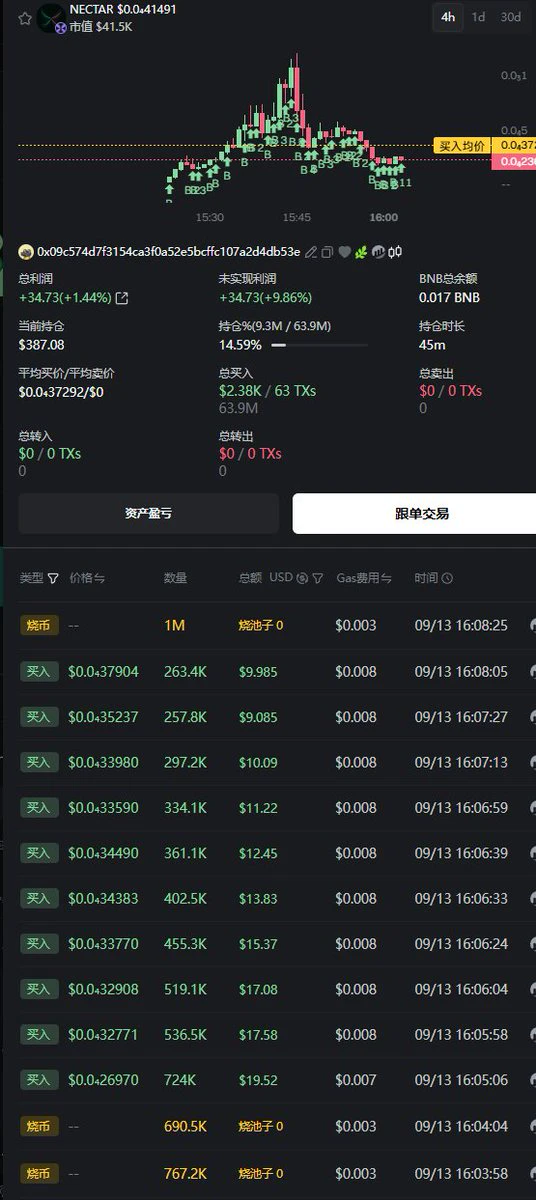Click 烧池子 0 in 690.5K row
Screen dimensions: 536x1200
point(261,1126)
